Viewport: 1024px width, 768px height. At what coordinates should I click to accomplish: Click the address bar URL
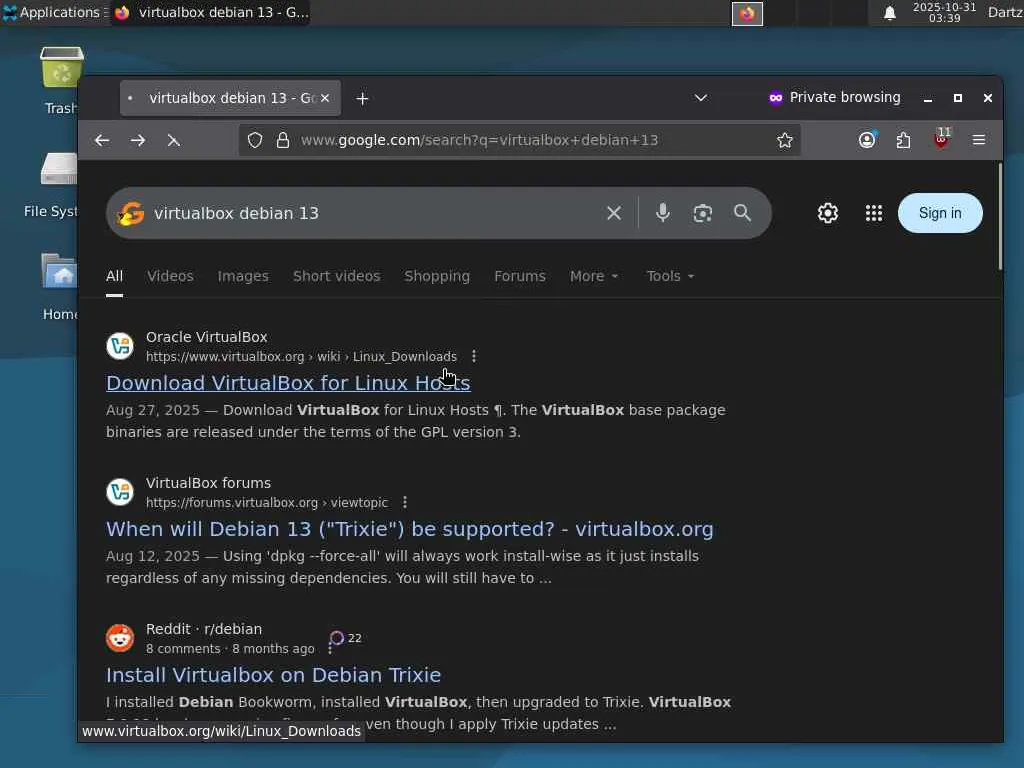click(x=479, y=140)
